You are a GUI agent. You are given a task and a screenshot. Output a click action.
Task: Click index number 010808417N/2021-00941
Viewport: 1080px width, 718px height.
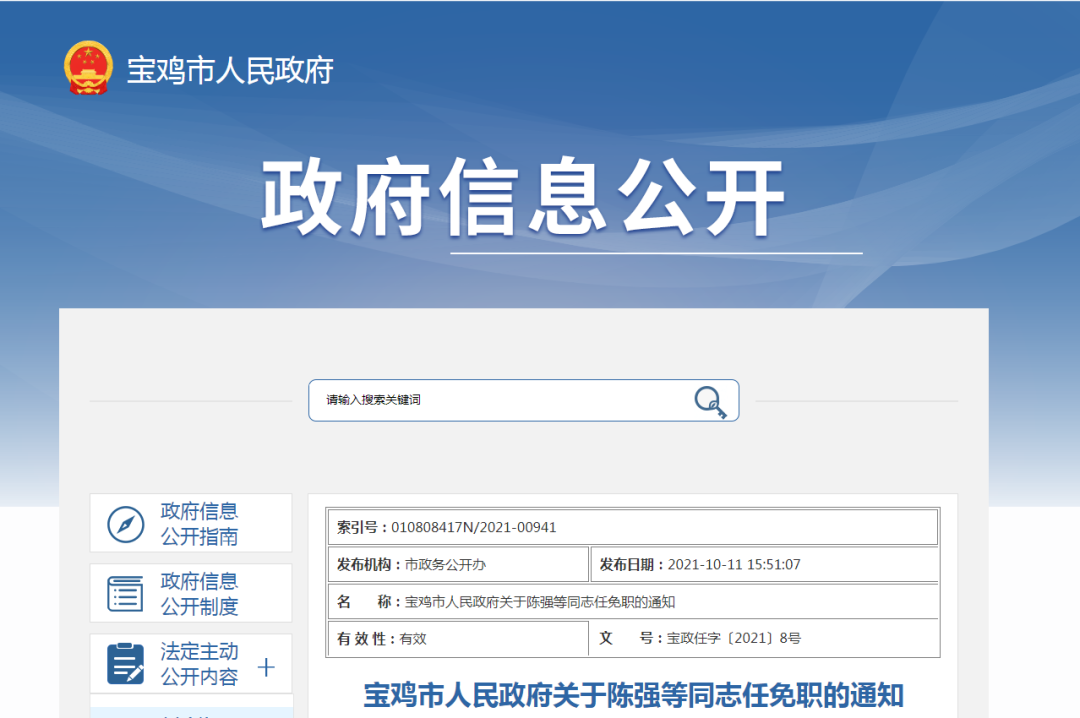(x=473, y=527)
